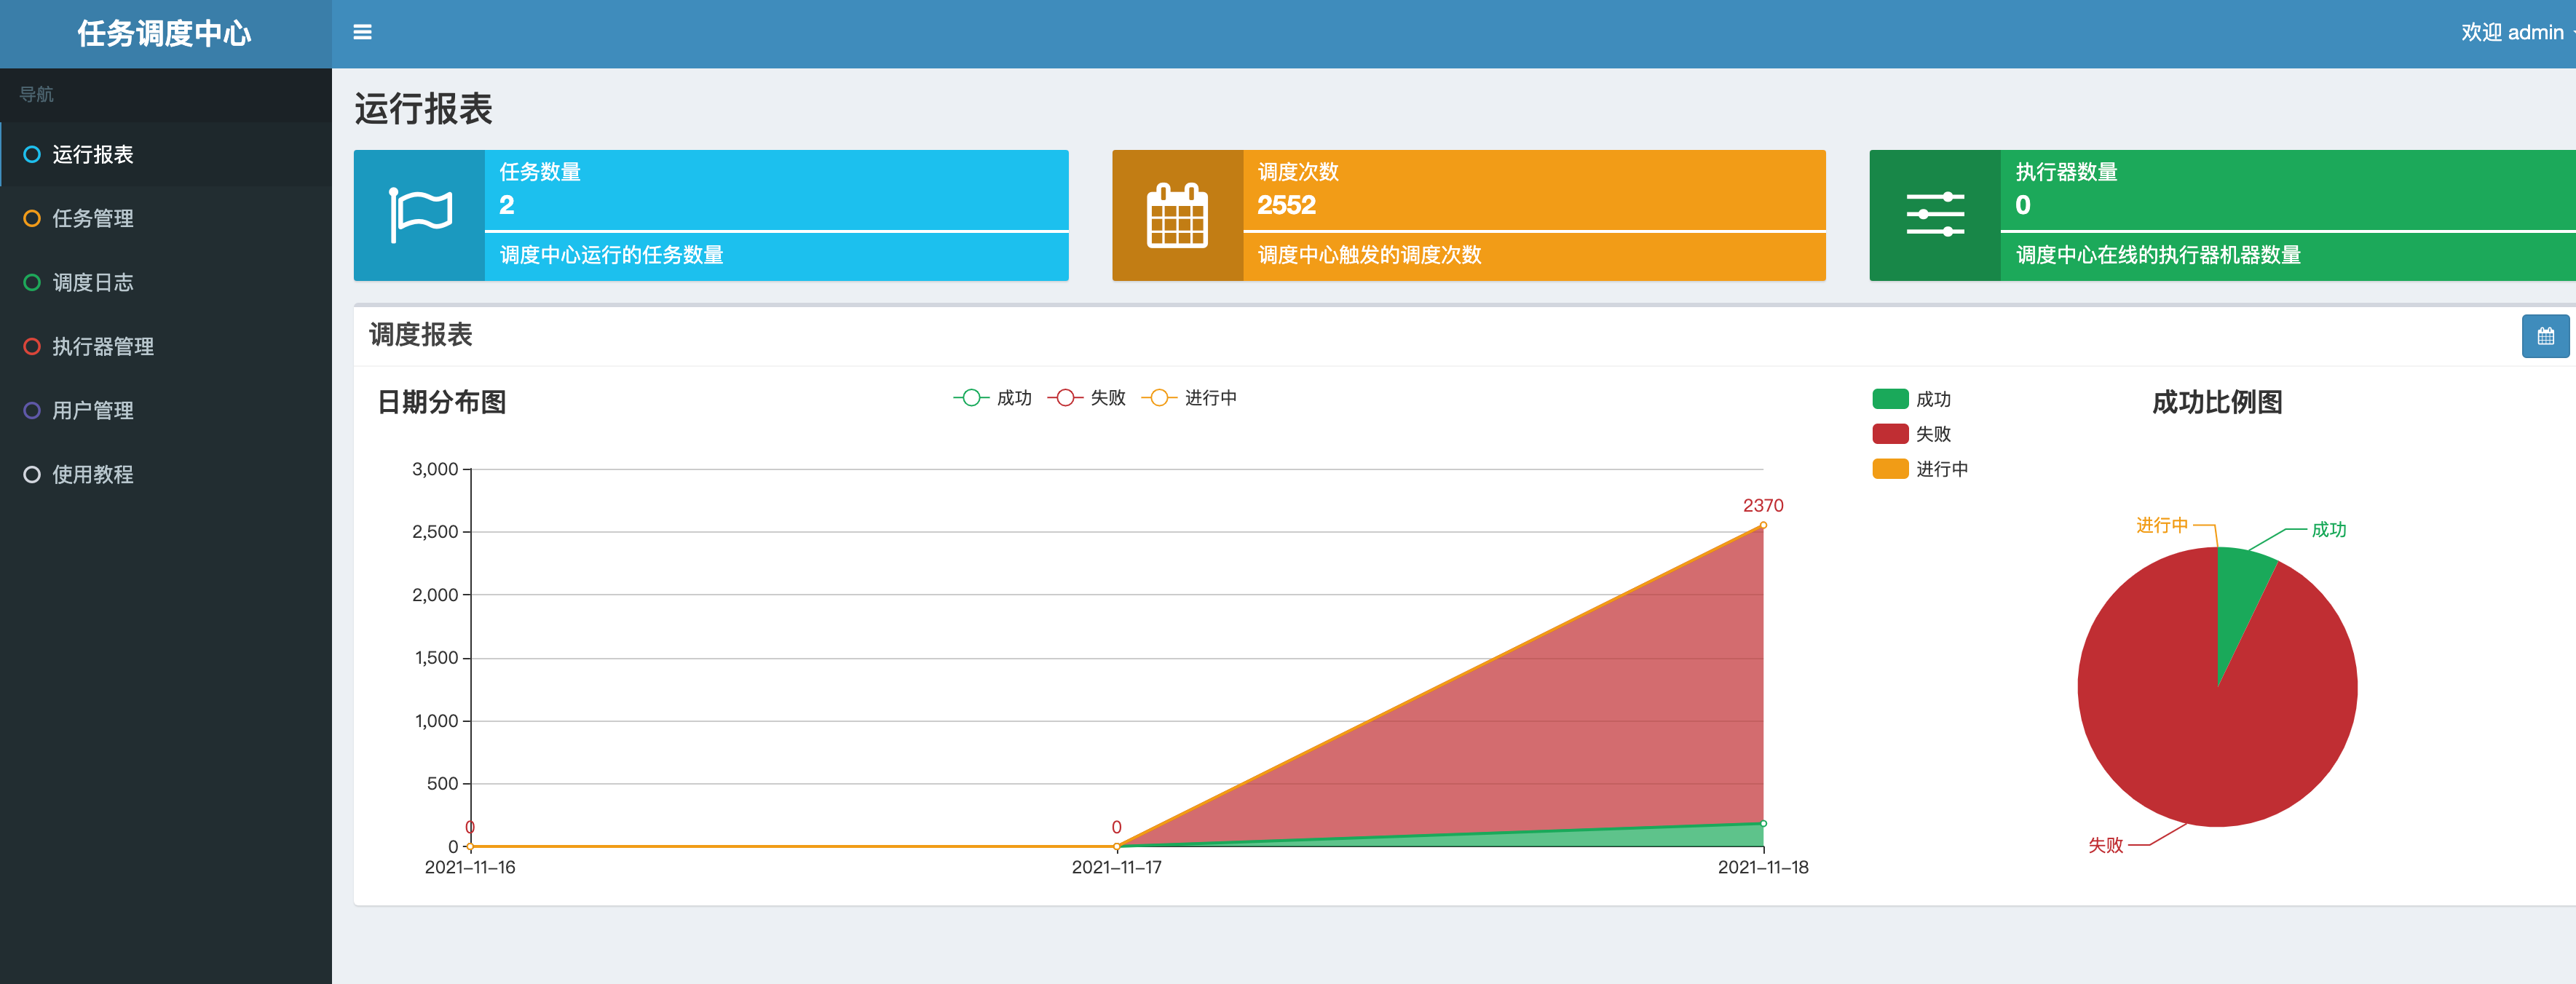The height and width of the screenshot is (984, 2576).
Task: Open 调度日志 menu item
Action: pos(93,282)
